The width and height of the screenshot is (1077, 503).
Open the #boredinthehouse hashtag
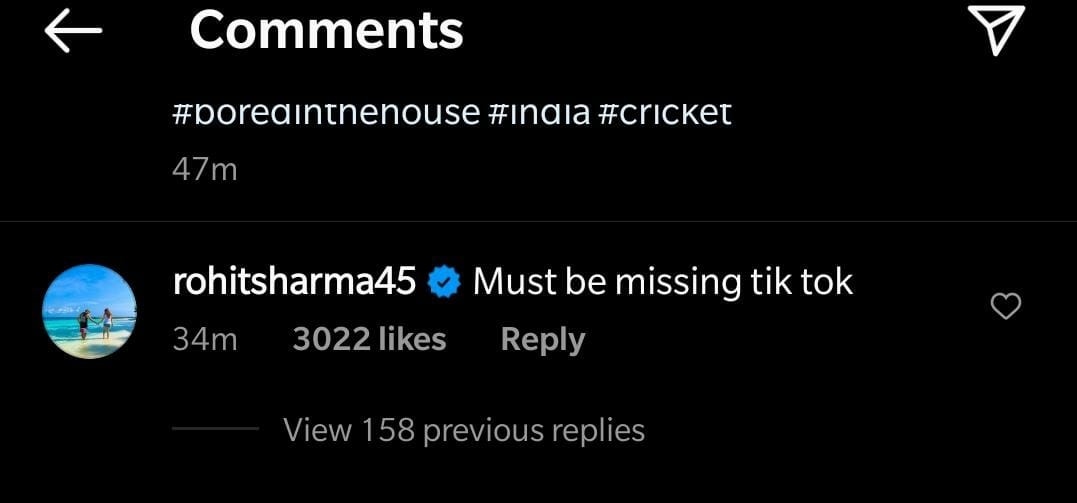click(x=326, y=111)
